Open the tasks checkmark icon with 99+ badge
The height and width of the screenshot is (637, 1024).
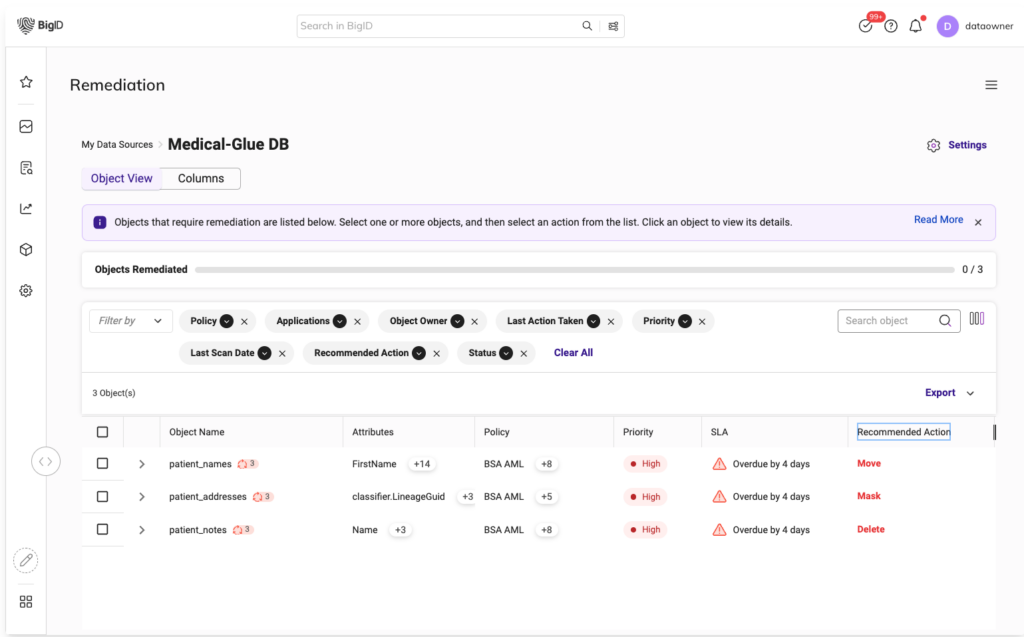(866, 26)
